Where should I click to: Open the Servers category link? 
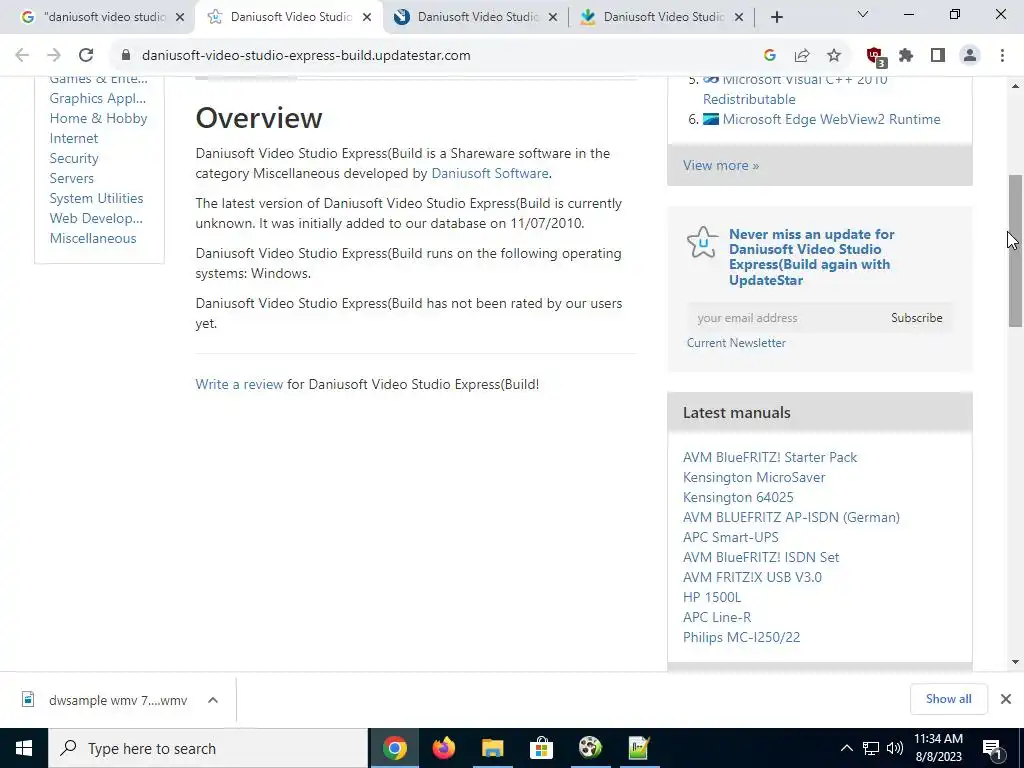72,178
